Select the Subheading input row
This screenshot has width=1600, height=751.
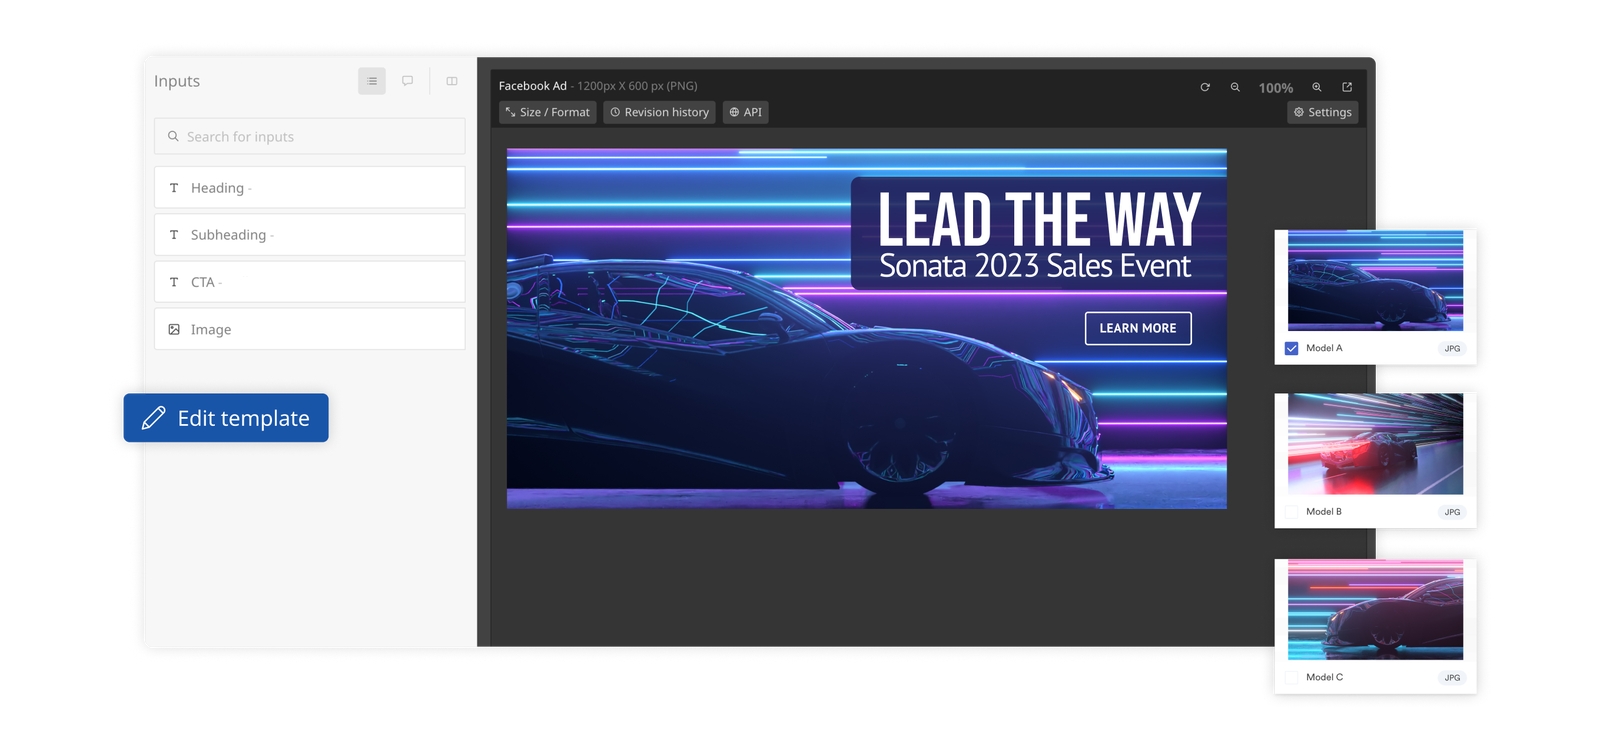[310, 234]
